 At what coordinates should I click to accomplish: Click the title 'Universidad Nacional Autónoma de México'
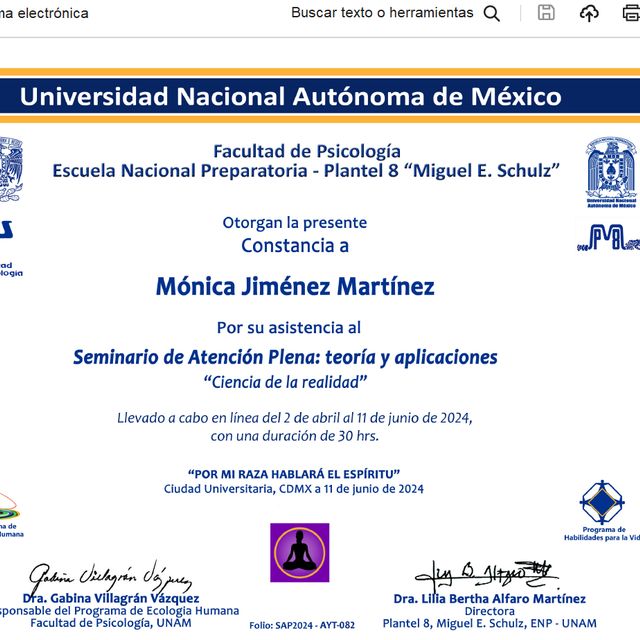[x=291, y=96]
